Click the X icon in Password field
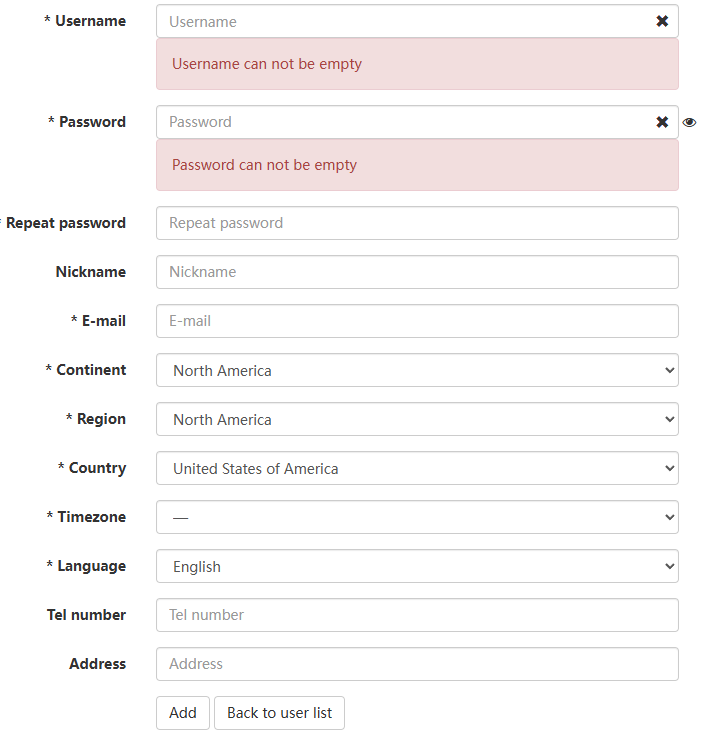The width and height of the screenshot is (712, 737). click(662, 122)
